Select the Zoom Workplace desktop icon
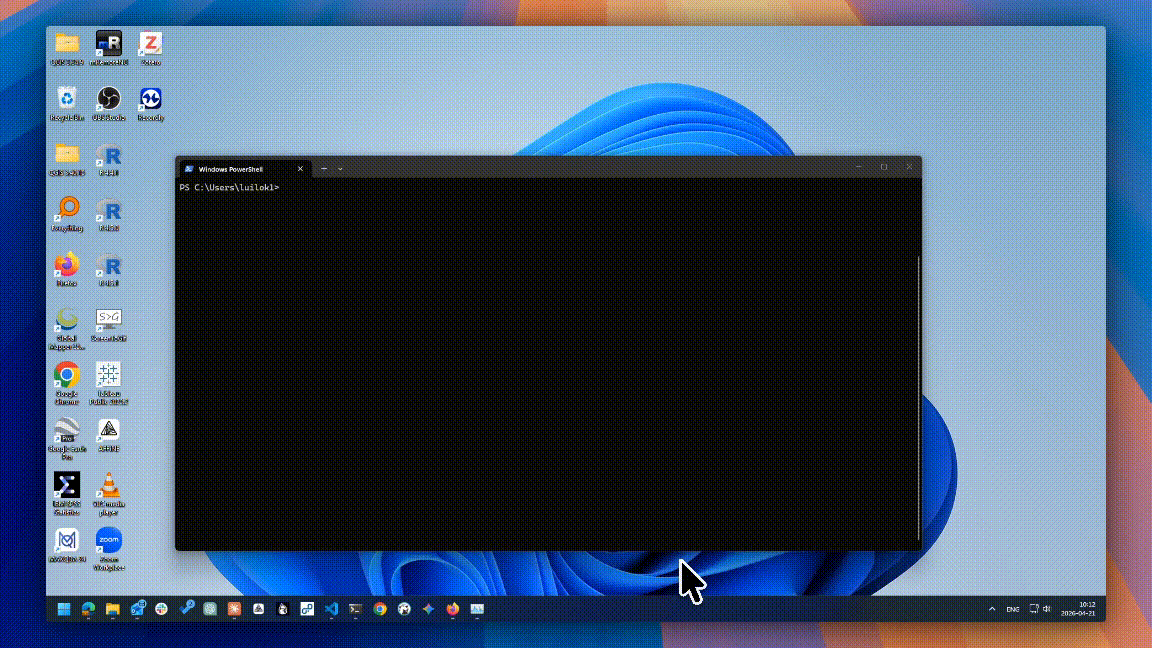 (108, 542)
